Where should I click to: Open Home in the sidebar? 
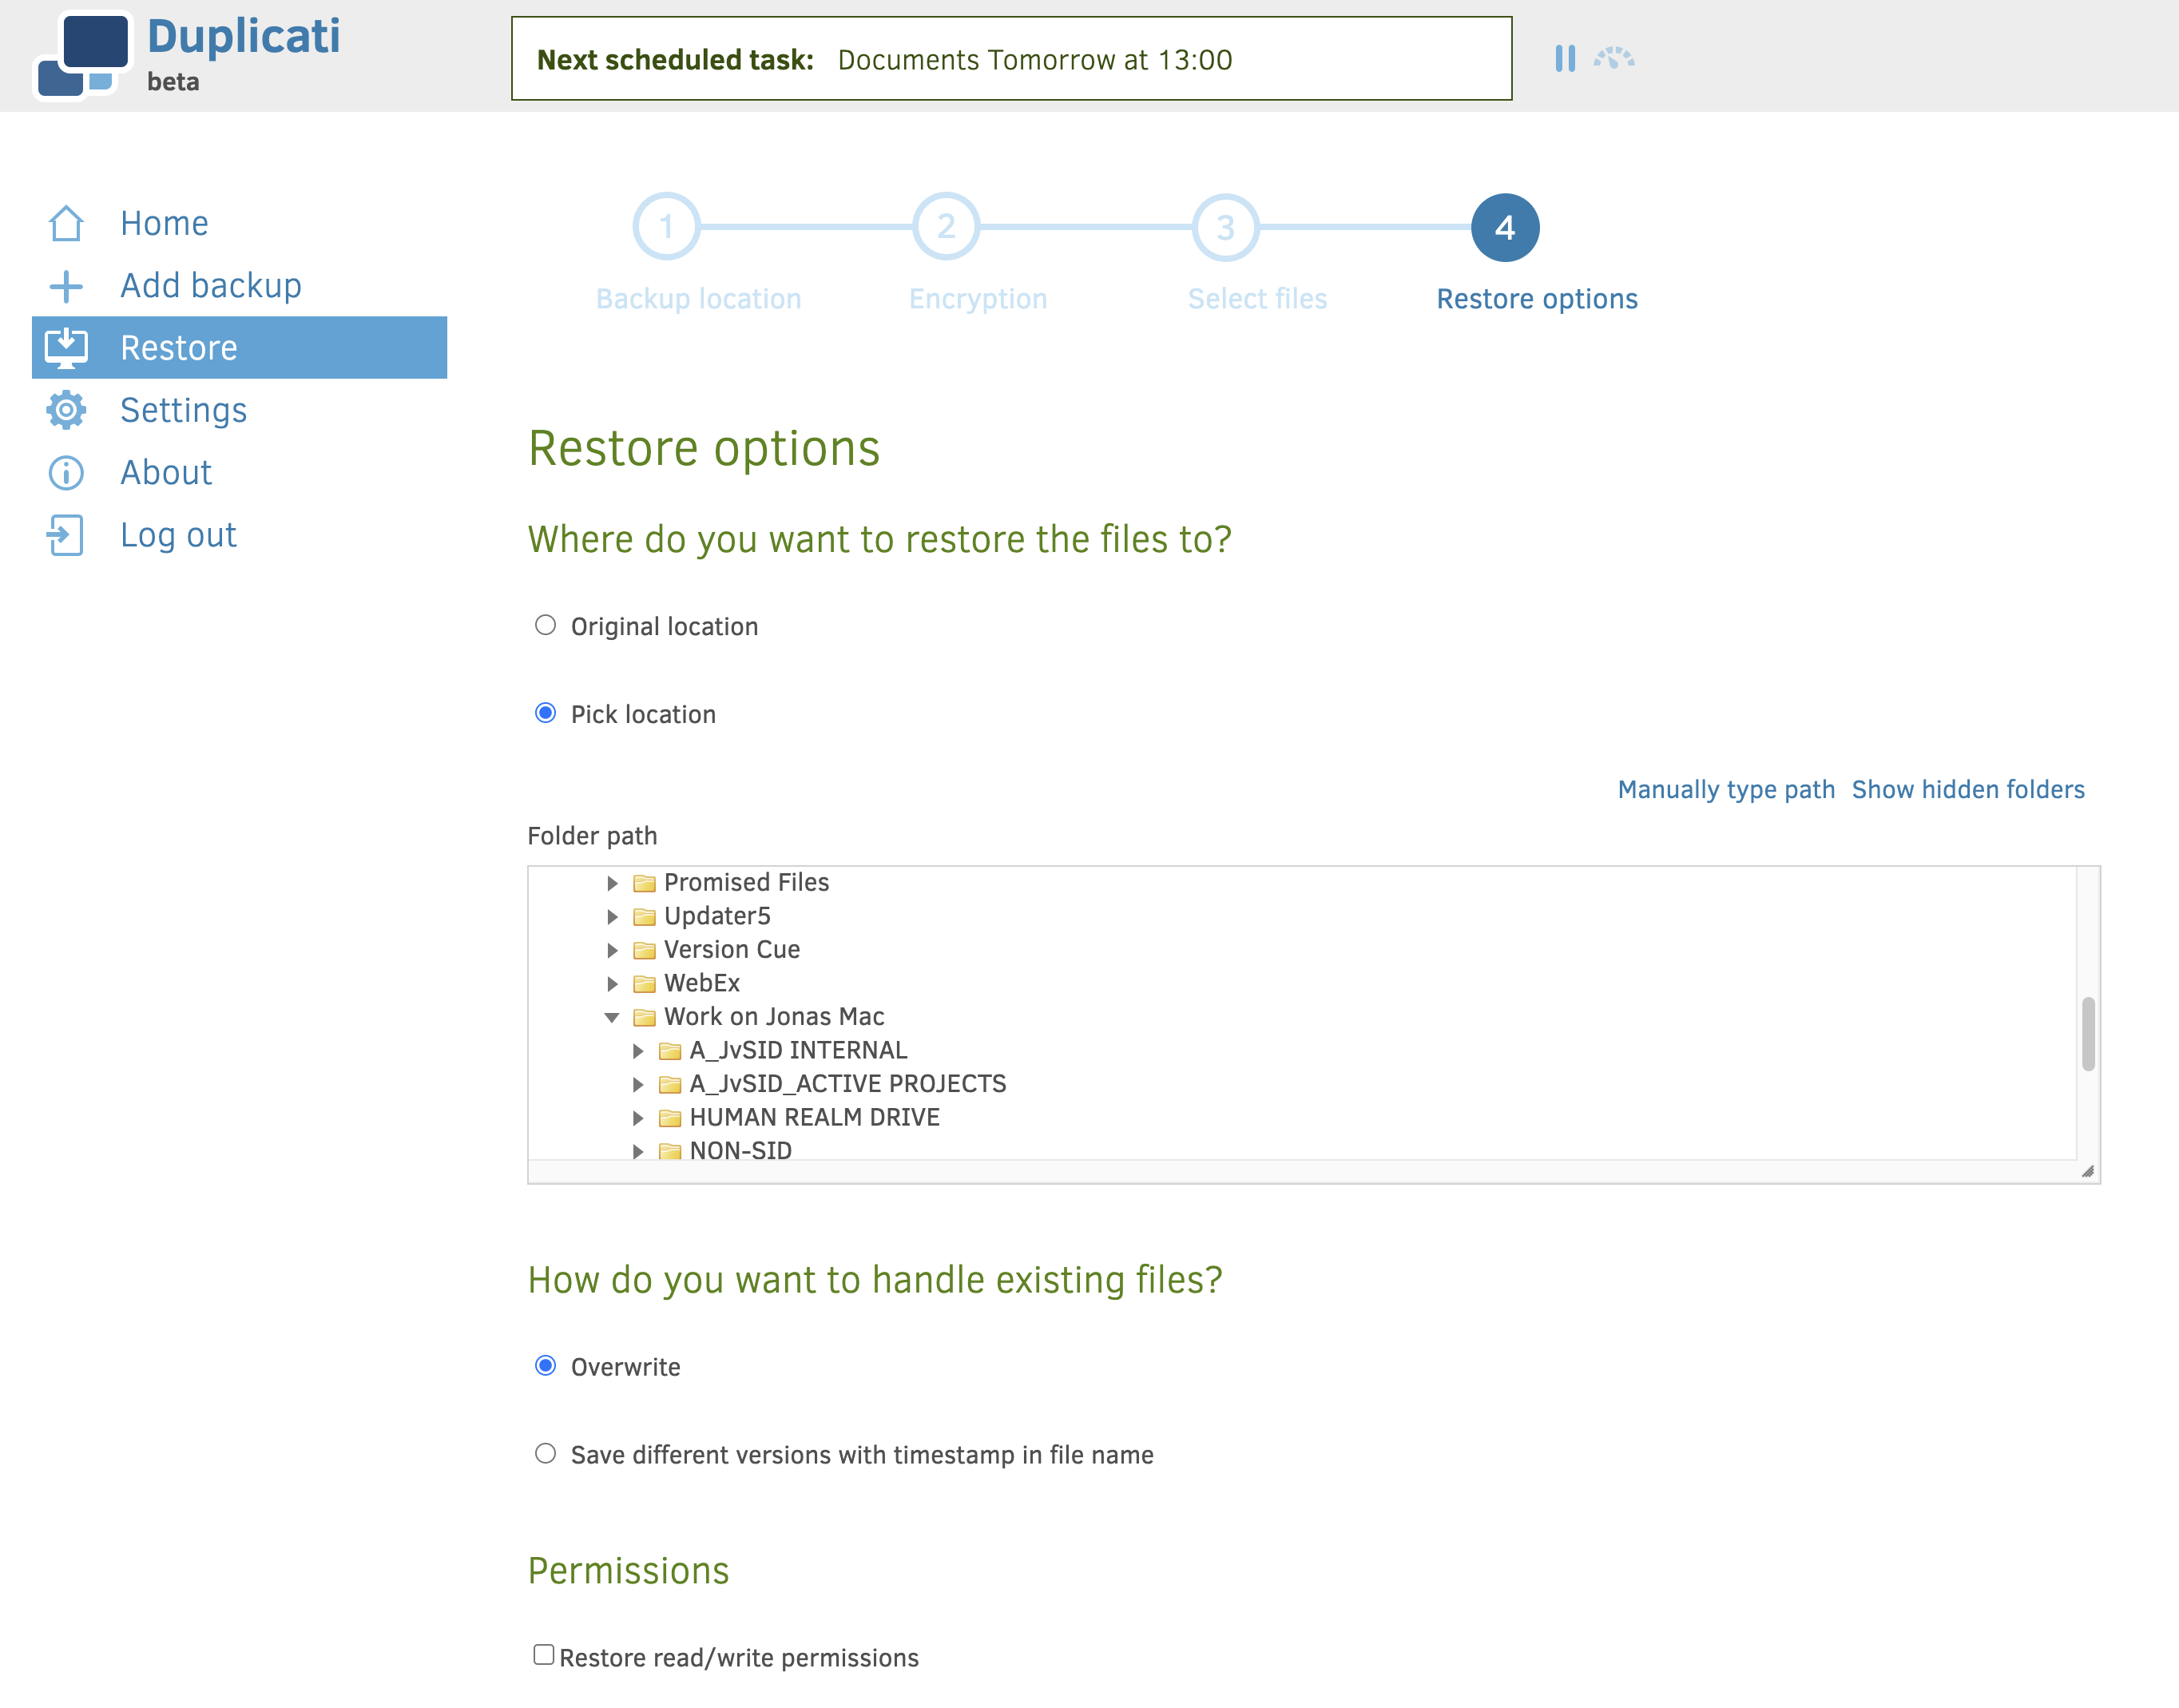point(239,223)
